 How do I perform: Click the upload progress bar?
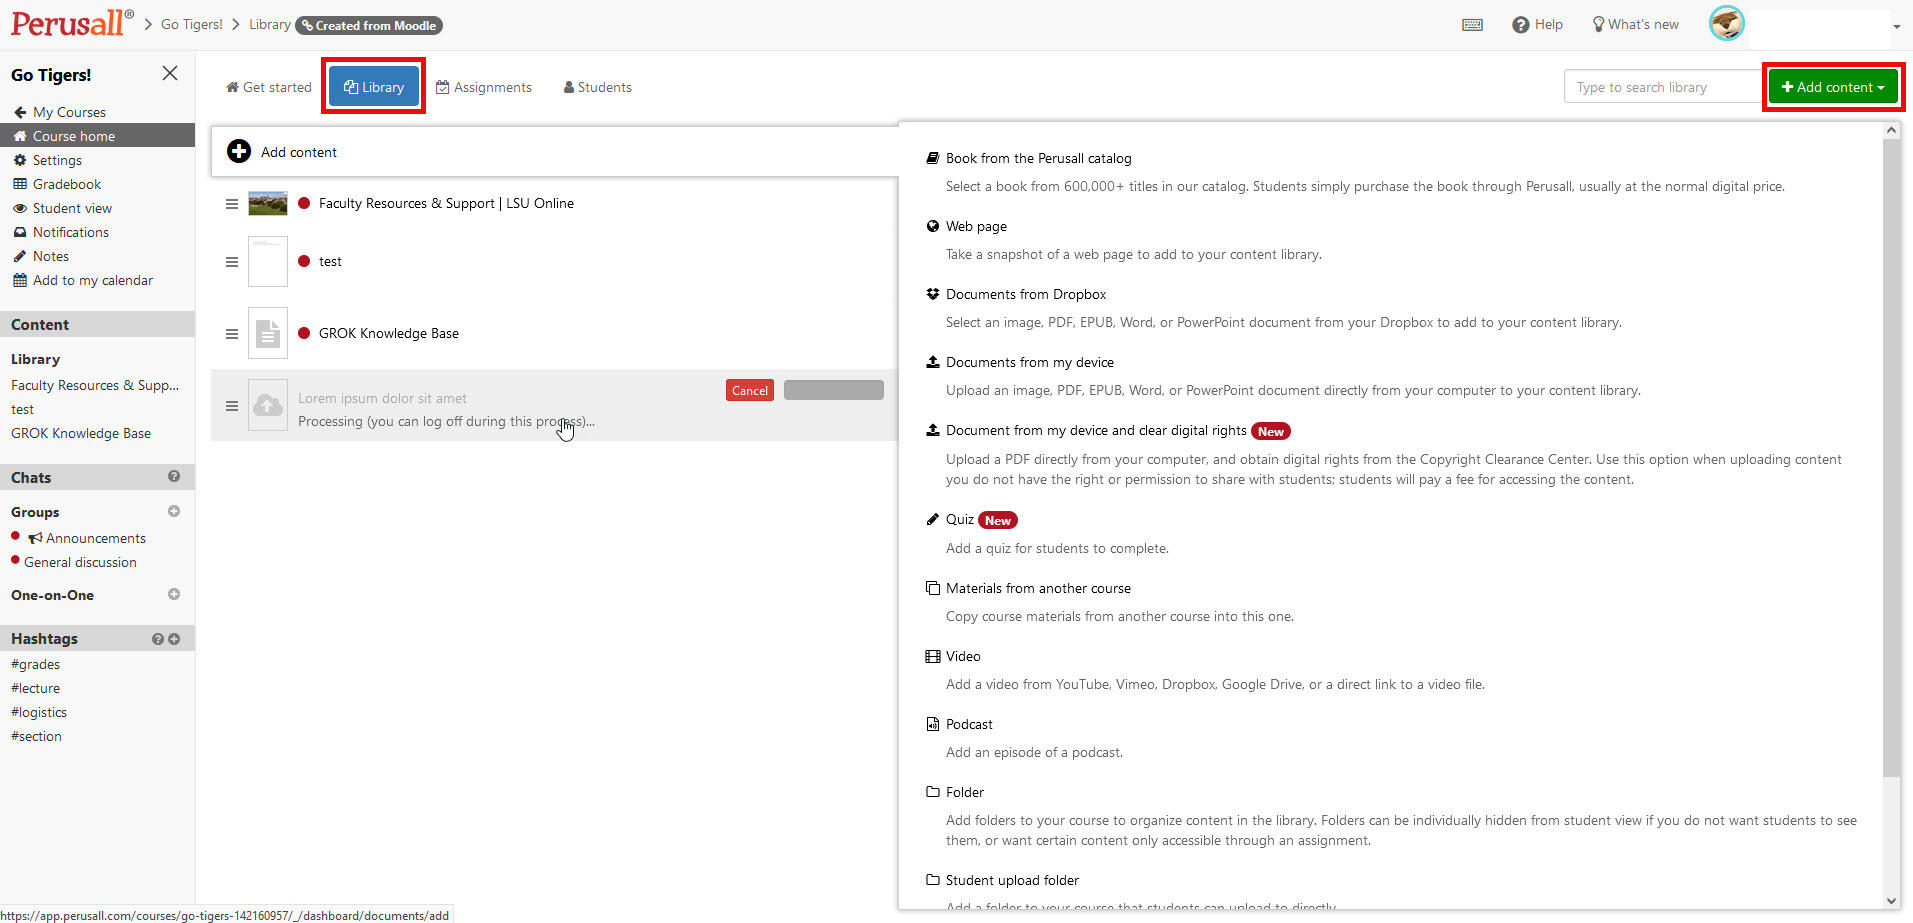pos(834,390)
